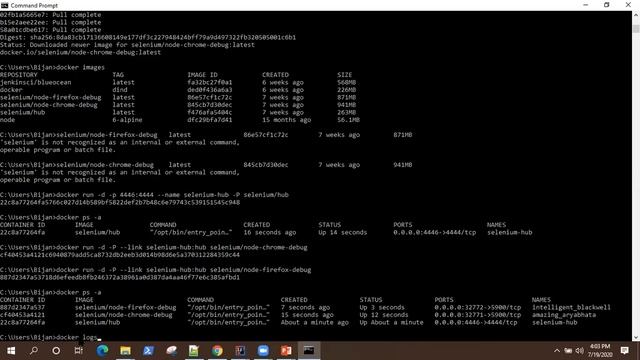Open Cortana circle icon

pyautogui.click(x=56, y=351)
